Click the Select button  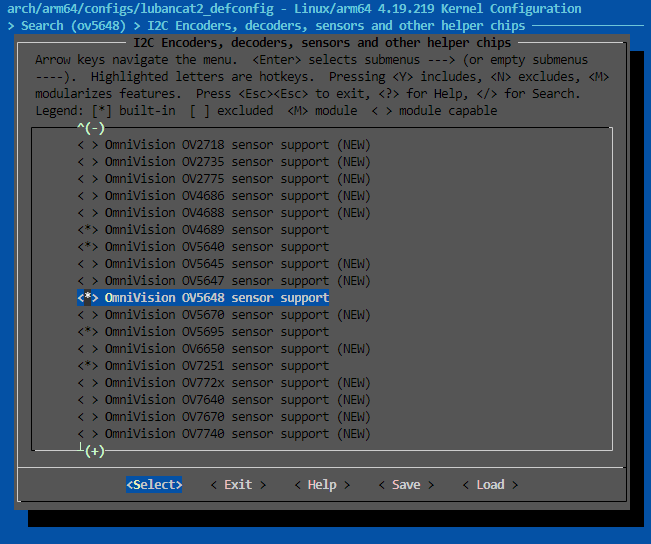(x=154, y=485)
